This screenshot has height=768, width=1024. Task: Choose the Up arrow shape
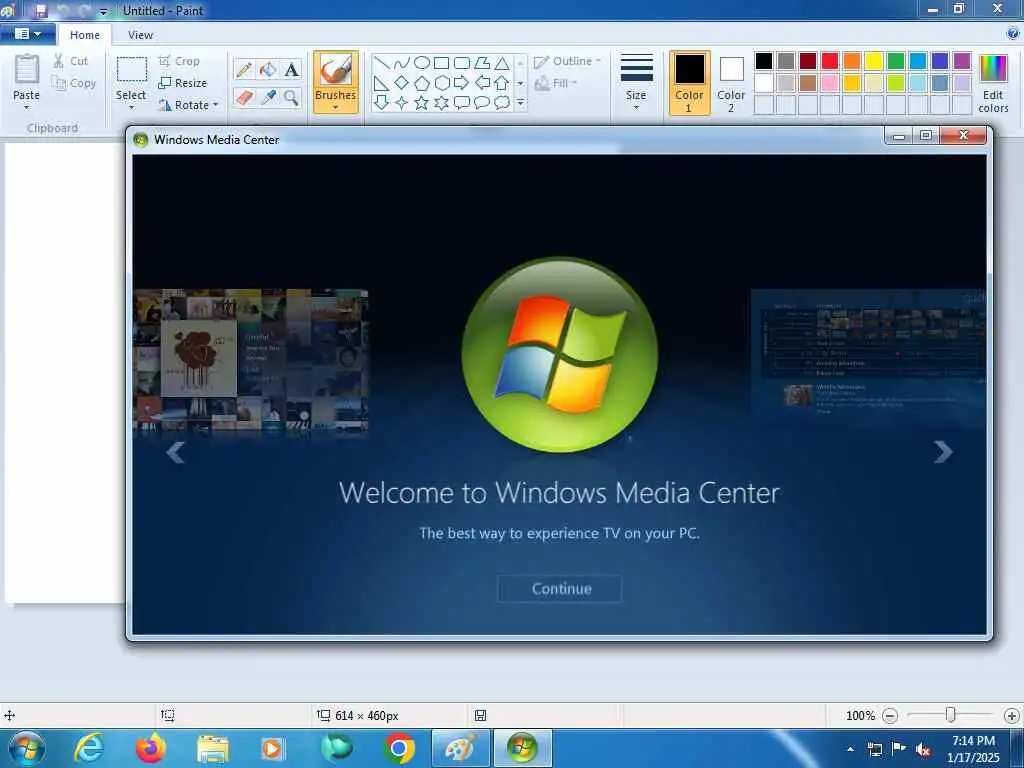pos(502,83)
